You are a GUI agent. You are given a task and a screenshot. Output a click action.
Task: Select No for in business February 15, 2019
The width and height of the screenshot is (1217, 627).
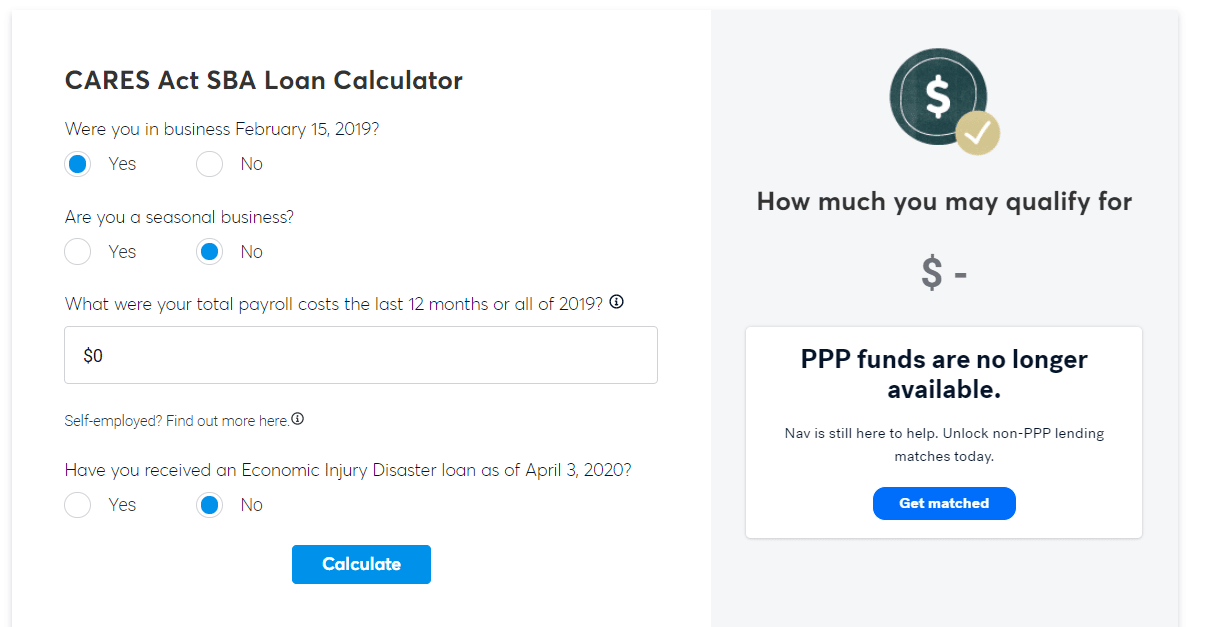coord(209,164)
